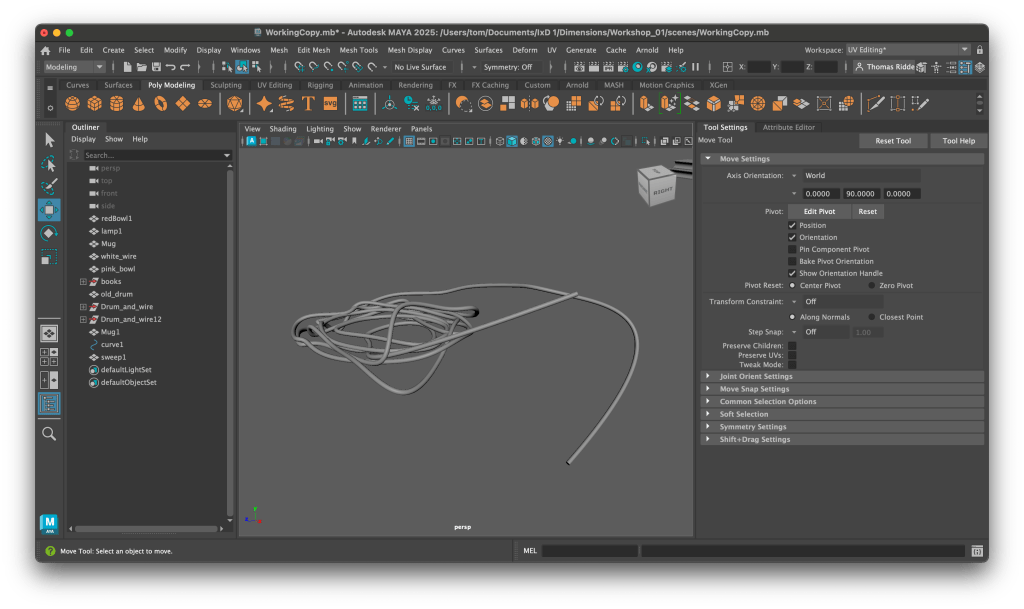The image size is (1024, 609).
Task: Create a polygon sphere from the shelf
Action: [73, 103]
